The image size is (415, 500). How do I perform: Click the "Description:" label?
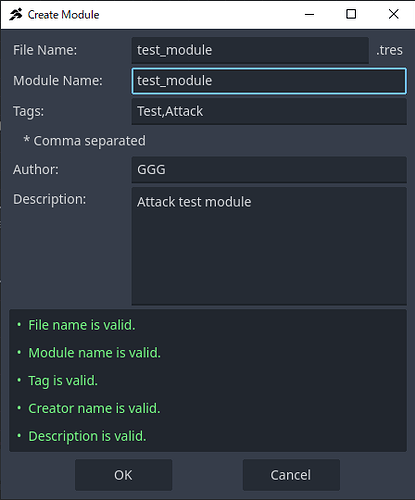(49, 199)
